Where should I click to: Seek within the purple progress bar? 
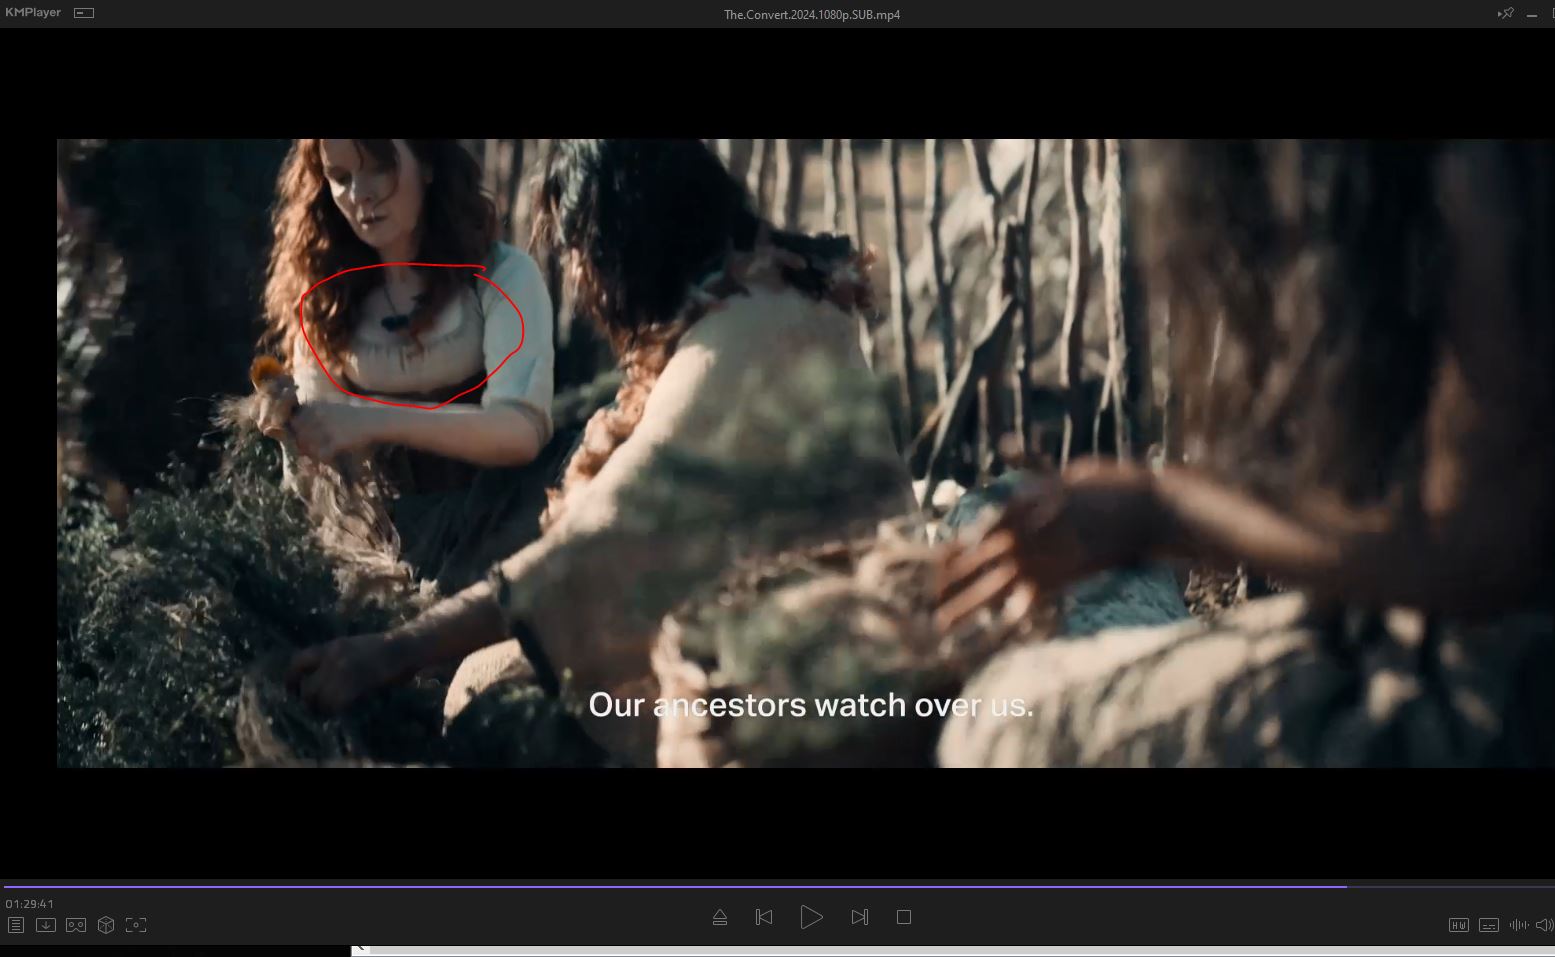coord(700,886)
